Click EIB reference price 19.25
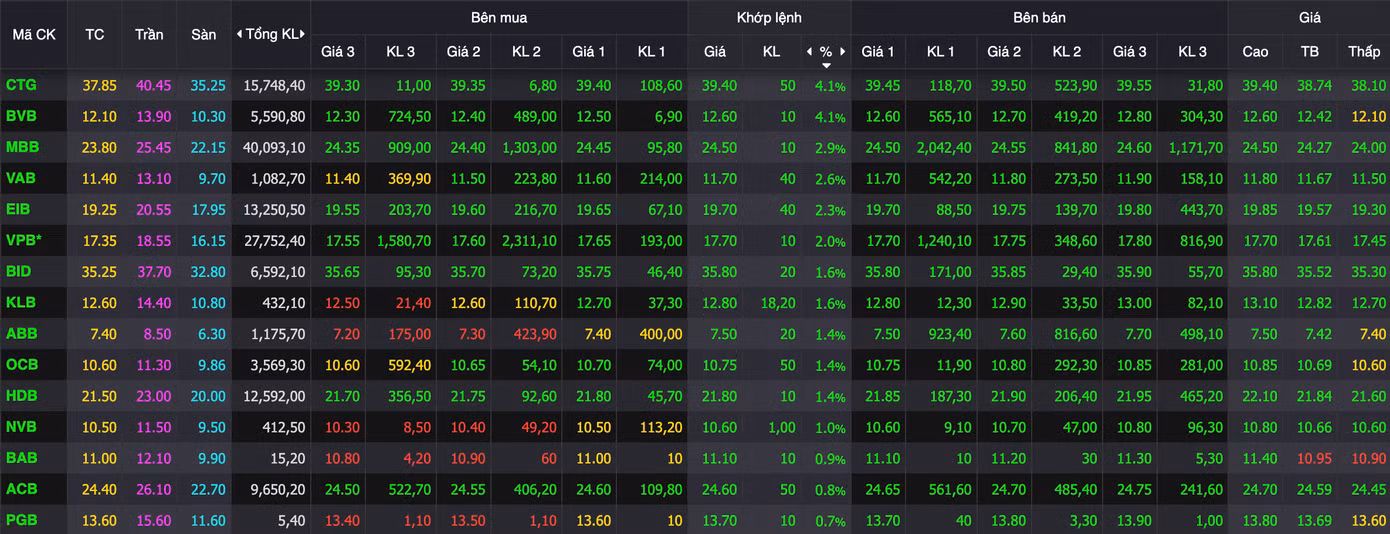The image size is (1390, 534). pos(99,209)
